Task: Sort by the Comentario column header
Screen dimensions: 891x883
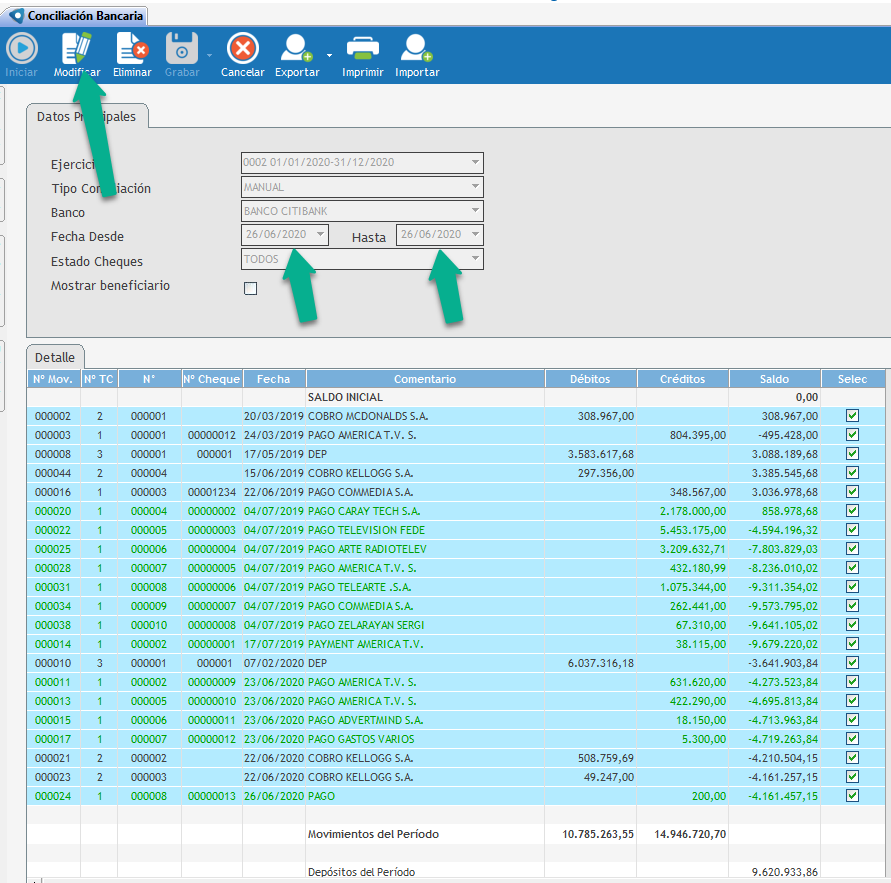Action: [425, 379]
